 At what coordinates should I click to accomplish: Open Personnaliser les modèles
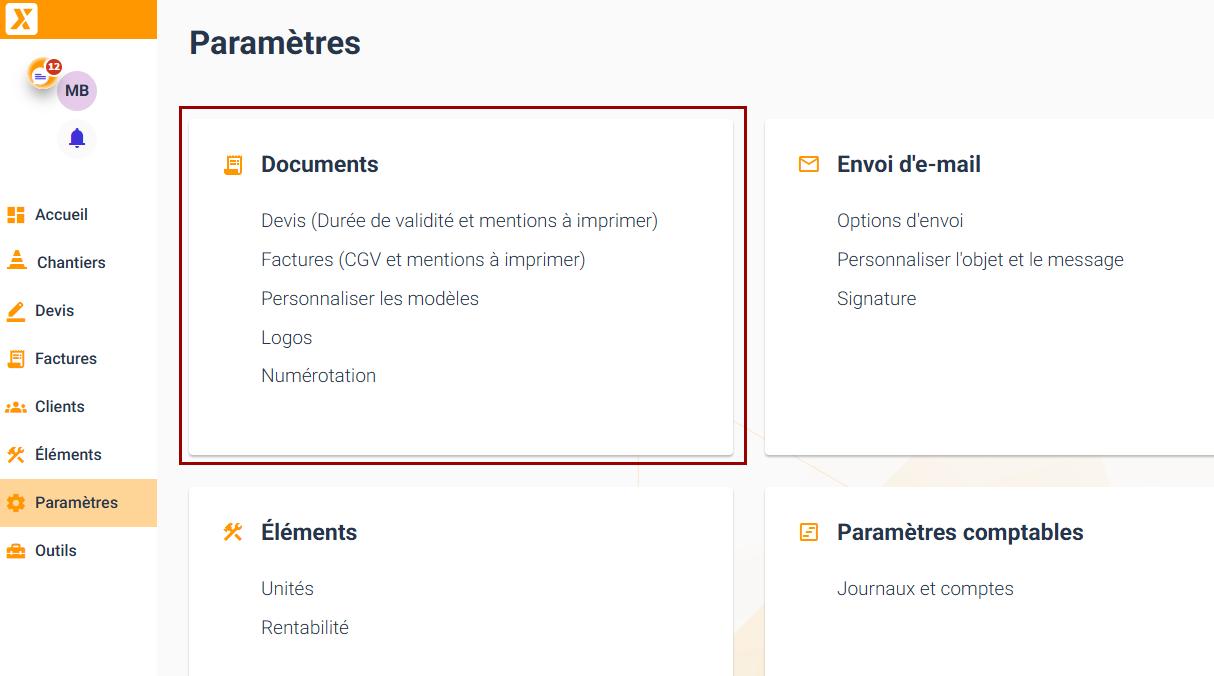point(370,298)
